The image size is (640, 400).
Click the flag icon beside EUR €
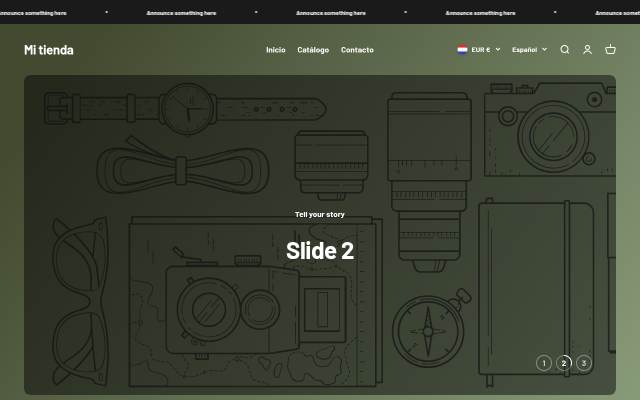[x=462, y=49]
